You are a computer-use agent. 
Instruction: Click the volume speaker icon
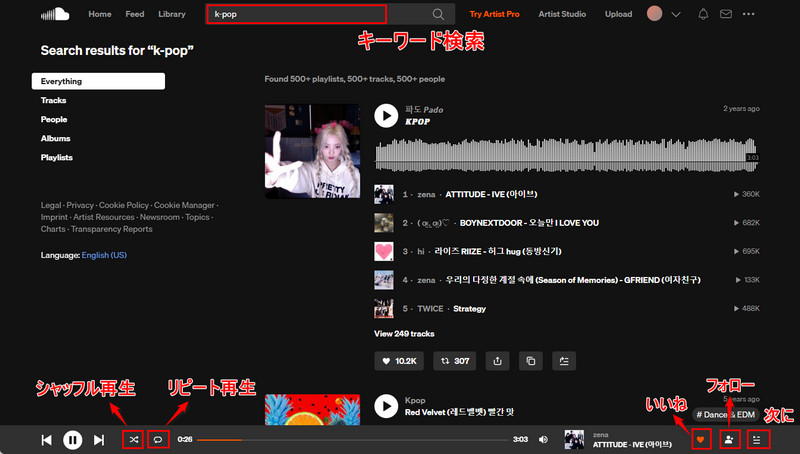click(x=543, y=440)
